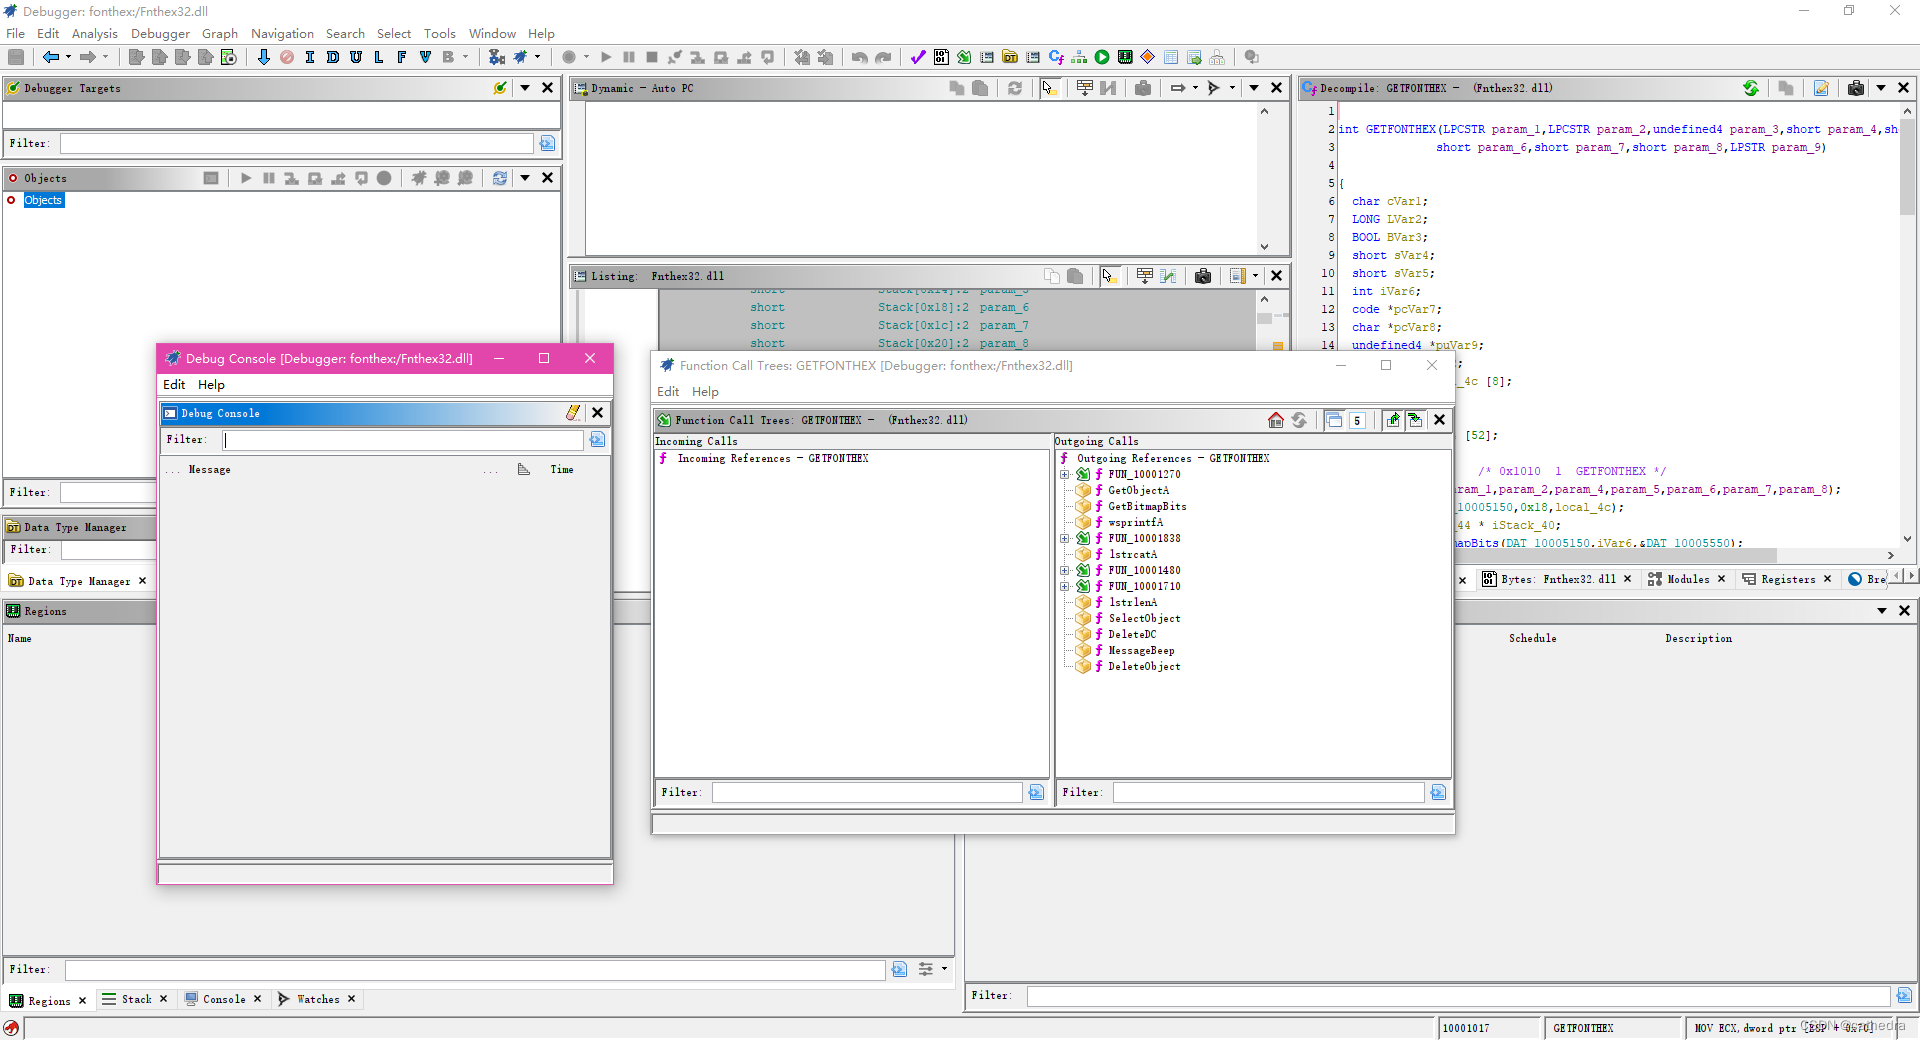
Task: Click the orange diamond toolbar icon
Action: [x=1148, y=57]
